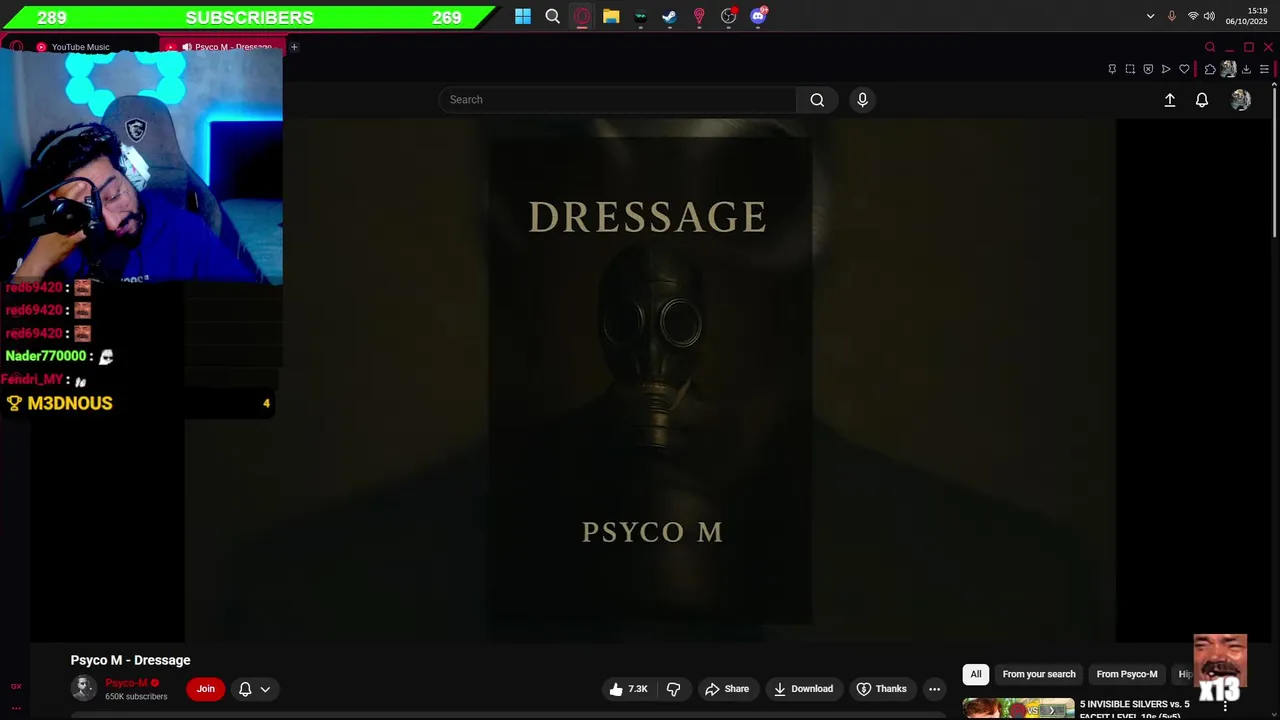1280x720 pixels.
Task: Open the volume tray control
Action: (x=1209, y=16)
